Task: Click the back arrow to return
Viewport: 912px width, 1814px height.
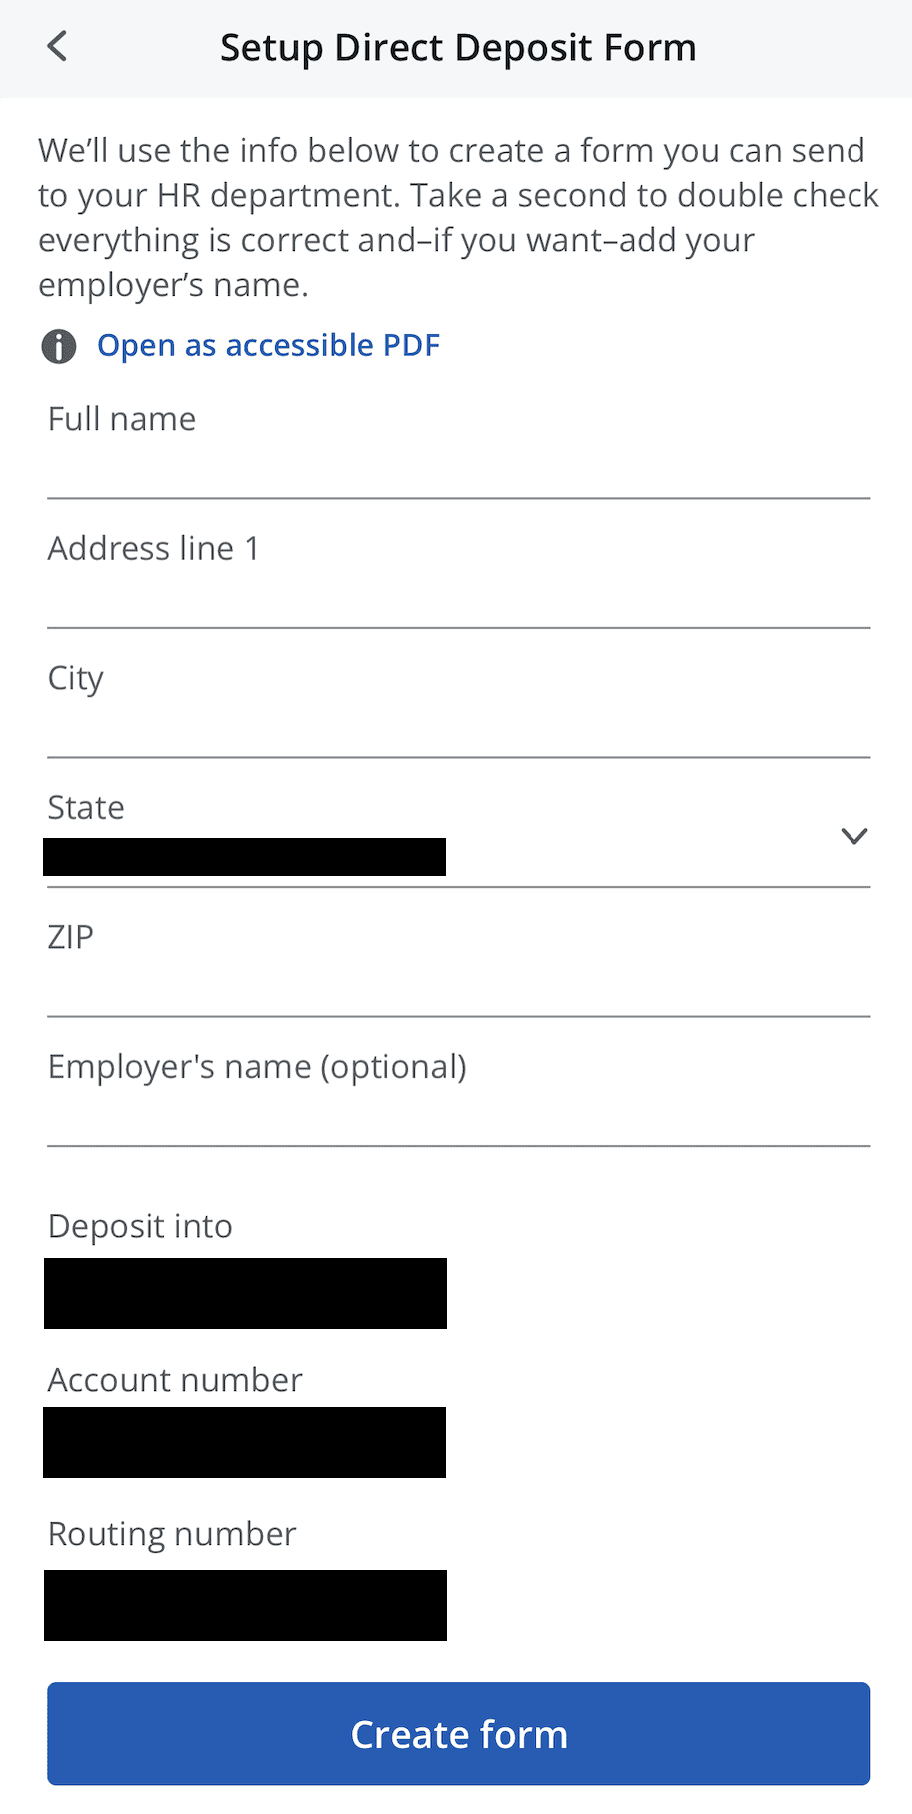Action: click(57, 46)
